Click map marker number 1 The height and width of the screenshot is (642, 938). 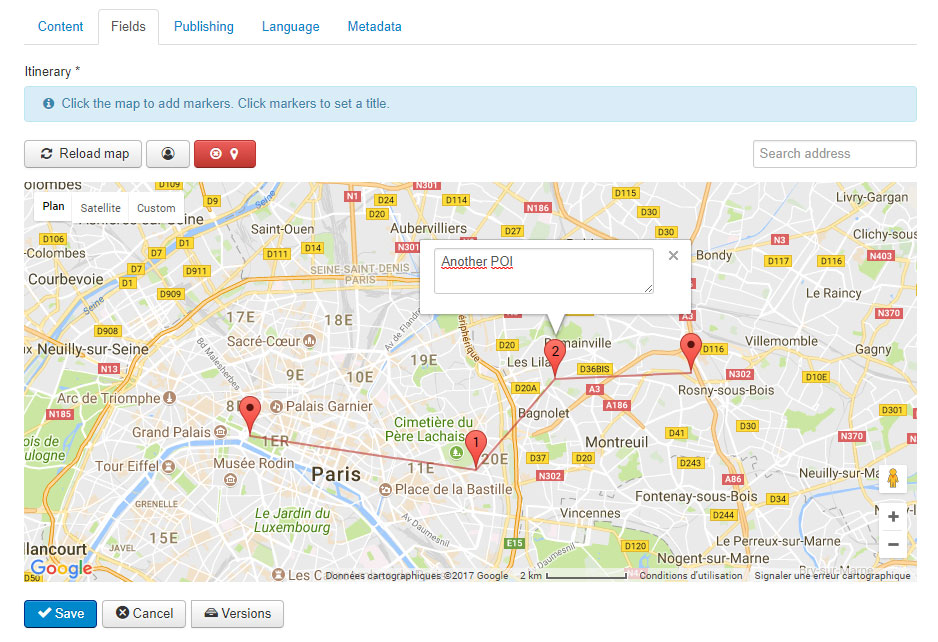pos(476,449)
